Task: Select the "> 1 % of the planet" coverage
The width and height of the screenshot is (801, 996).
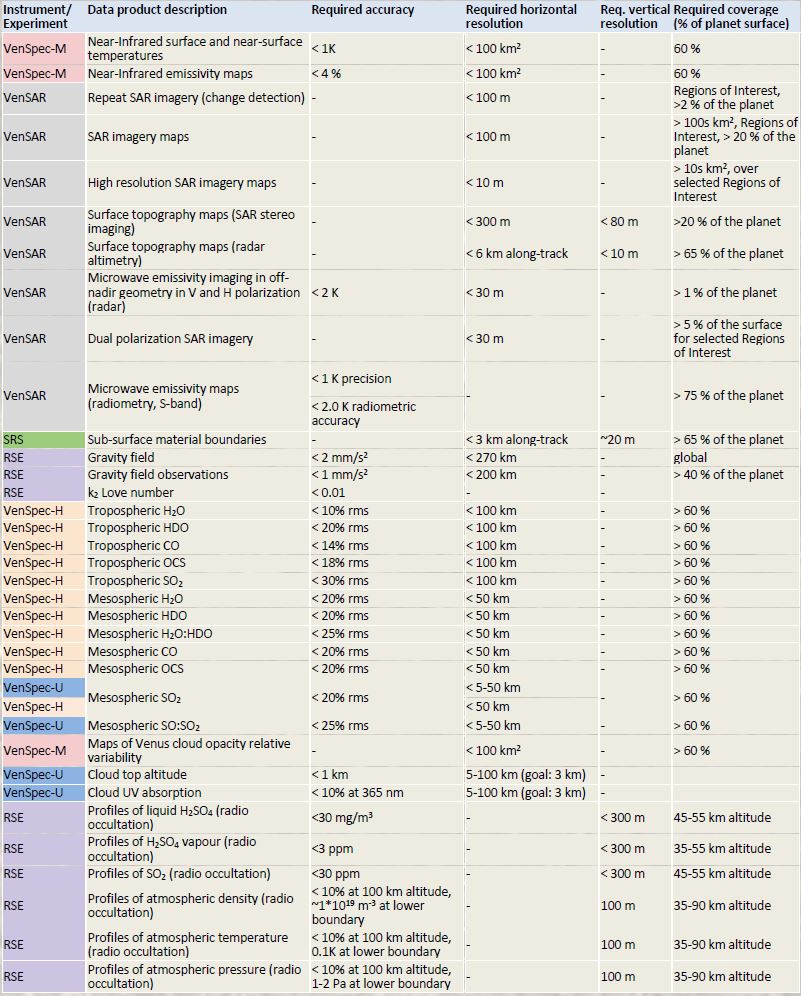Action: click(725, 292)
